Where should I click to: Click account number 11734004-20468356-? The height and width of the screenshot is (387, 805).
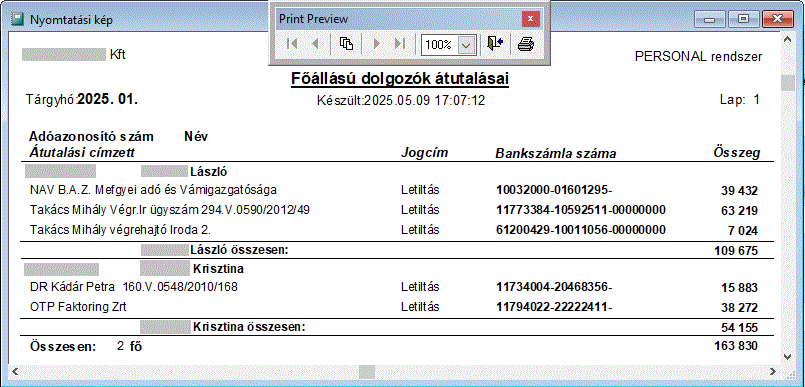(554, 287)
